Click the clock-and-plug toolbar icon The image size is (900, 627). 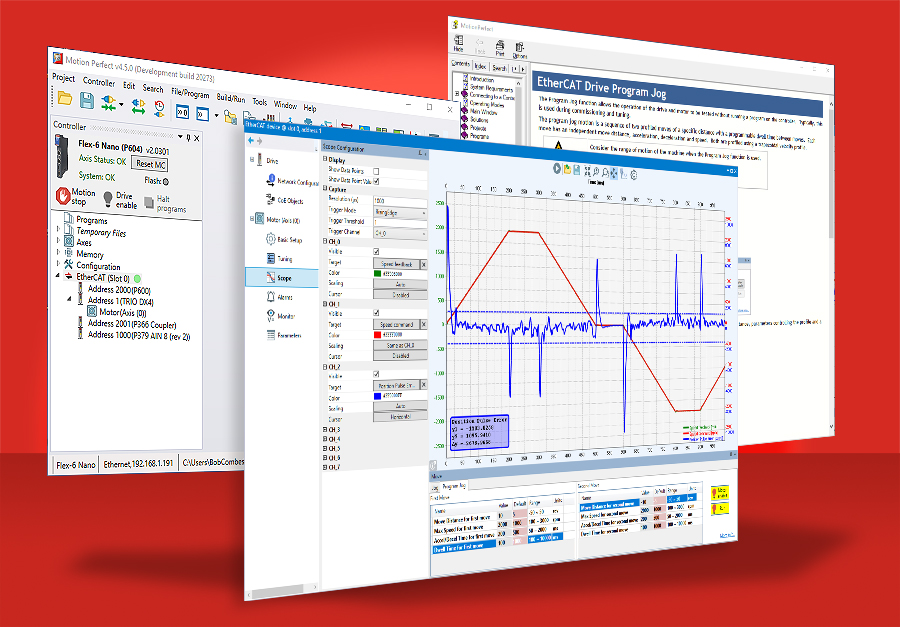(x=159, y=108)
